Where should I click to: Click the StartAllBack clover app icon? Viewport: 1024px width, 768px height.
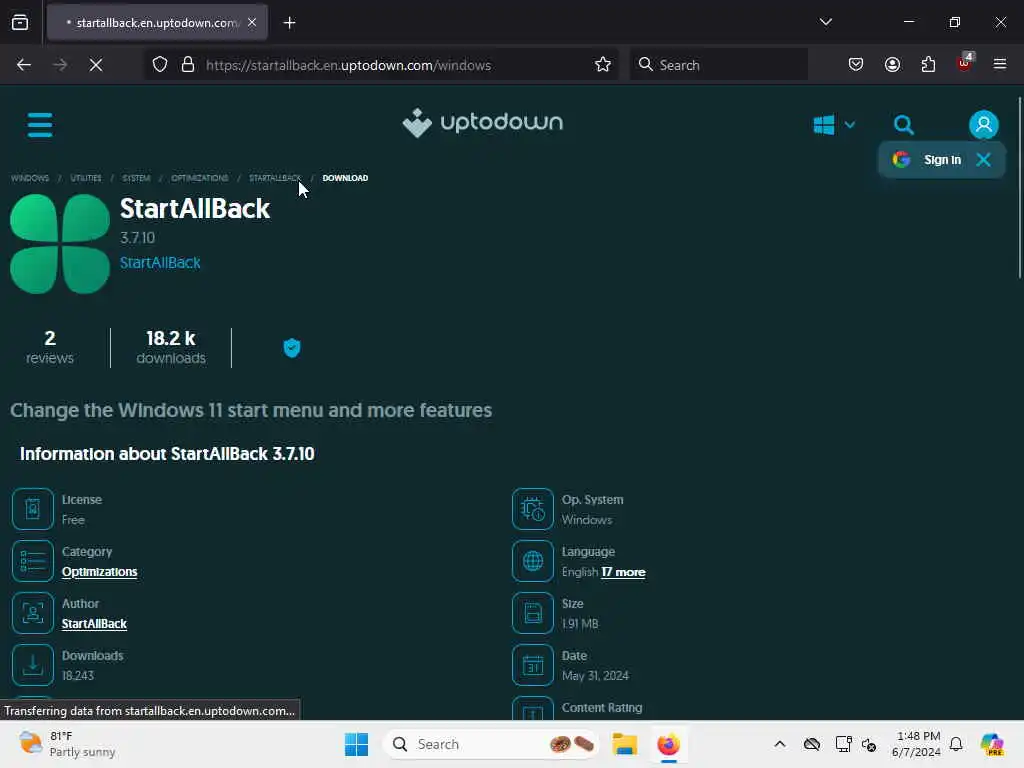pyautogui.click(x=60, y=244)
